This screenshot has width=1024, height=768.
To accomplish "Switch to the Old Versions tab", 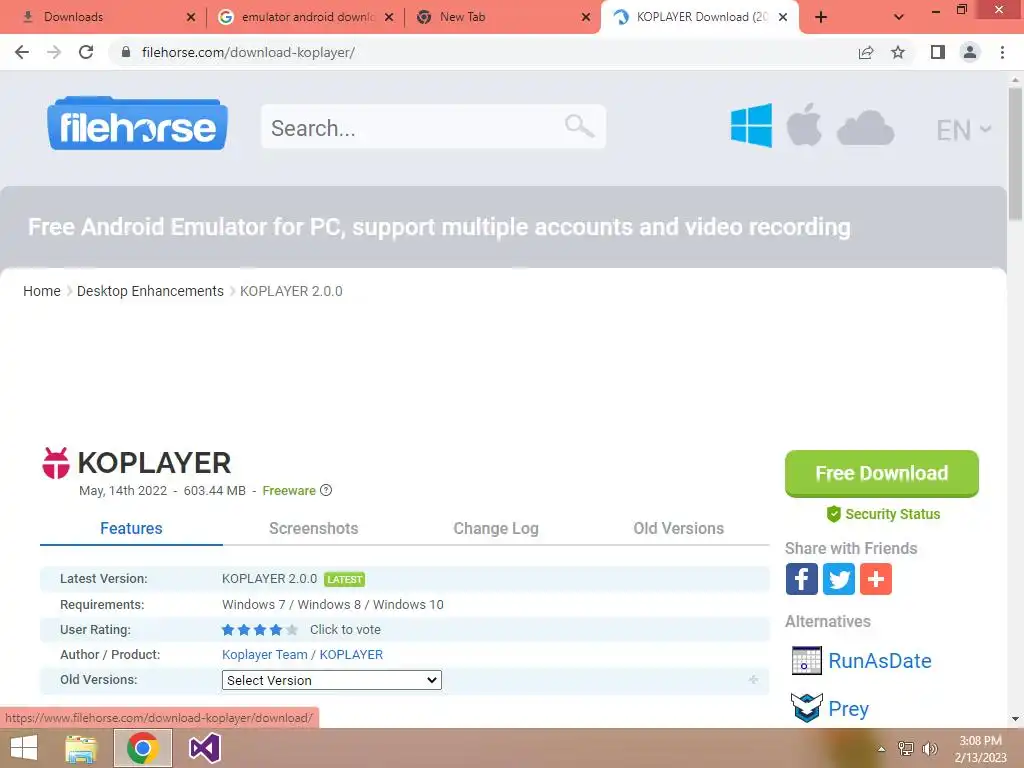I will [x=679, y=528].
